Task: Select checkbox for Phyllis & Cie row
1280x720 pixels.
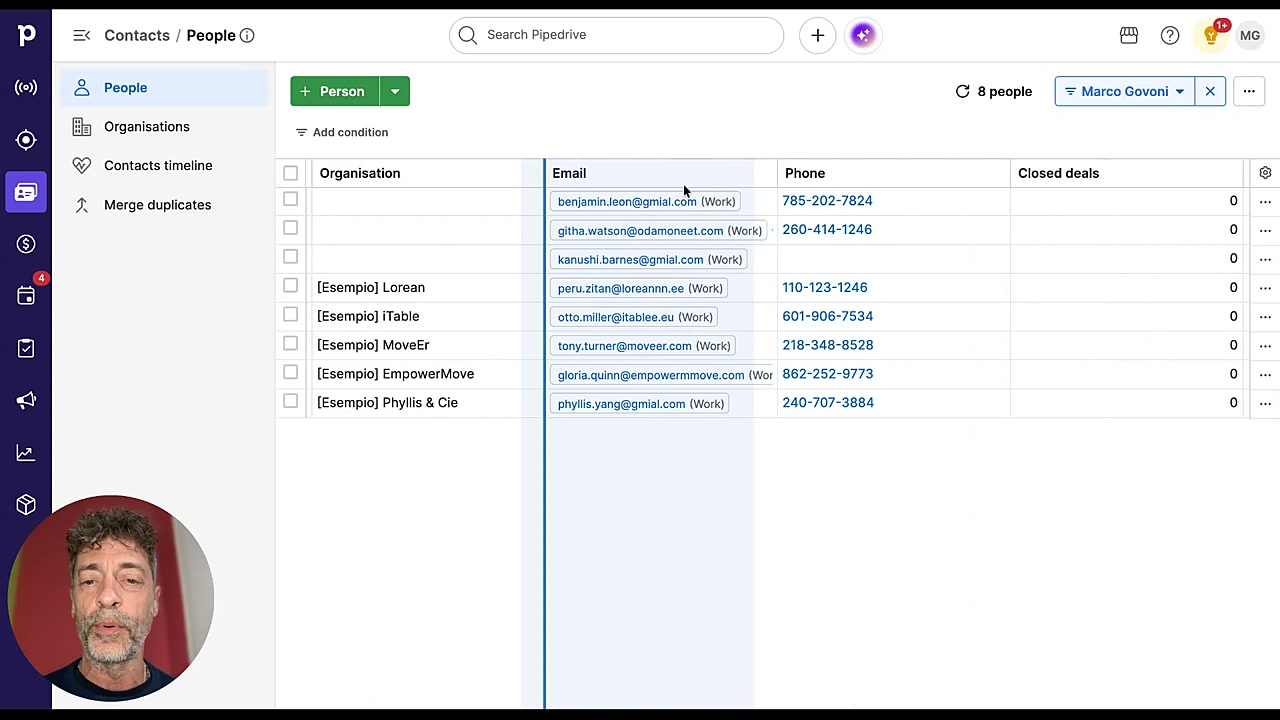Action: pos(290,401)
